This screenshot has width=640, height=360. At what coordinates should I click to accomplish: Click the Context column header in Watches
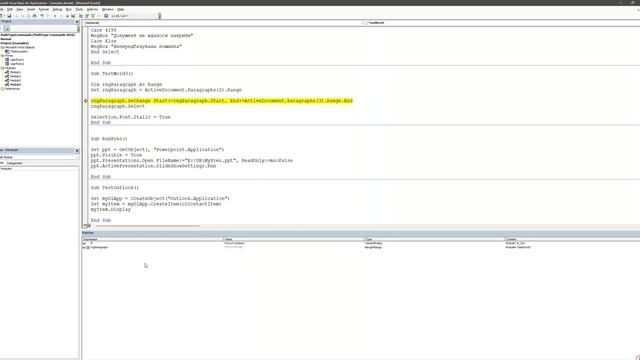(572, 240)
